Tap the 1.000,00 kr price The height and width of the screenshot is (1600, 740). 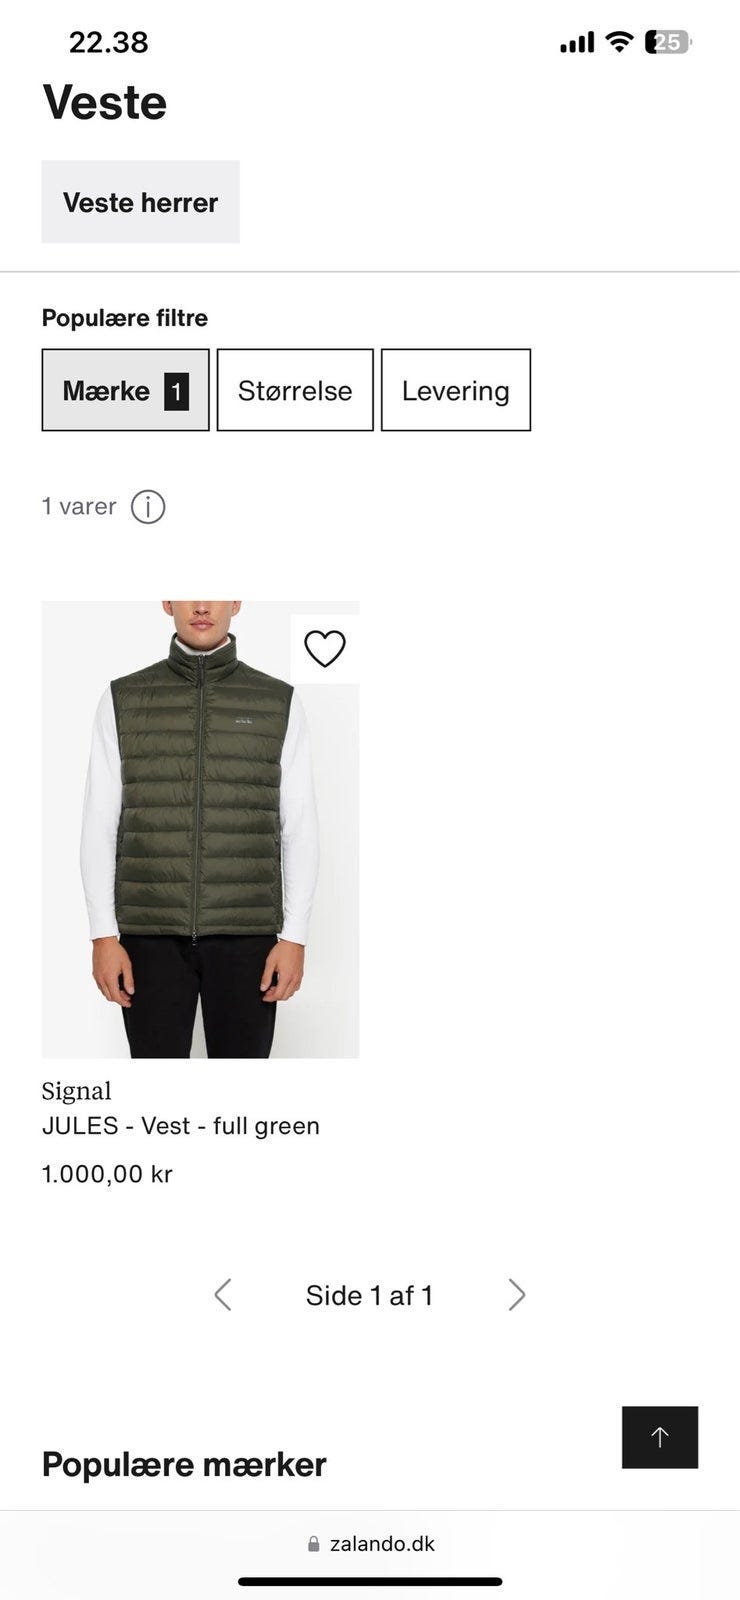pos(107,1174)
